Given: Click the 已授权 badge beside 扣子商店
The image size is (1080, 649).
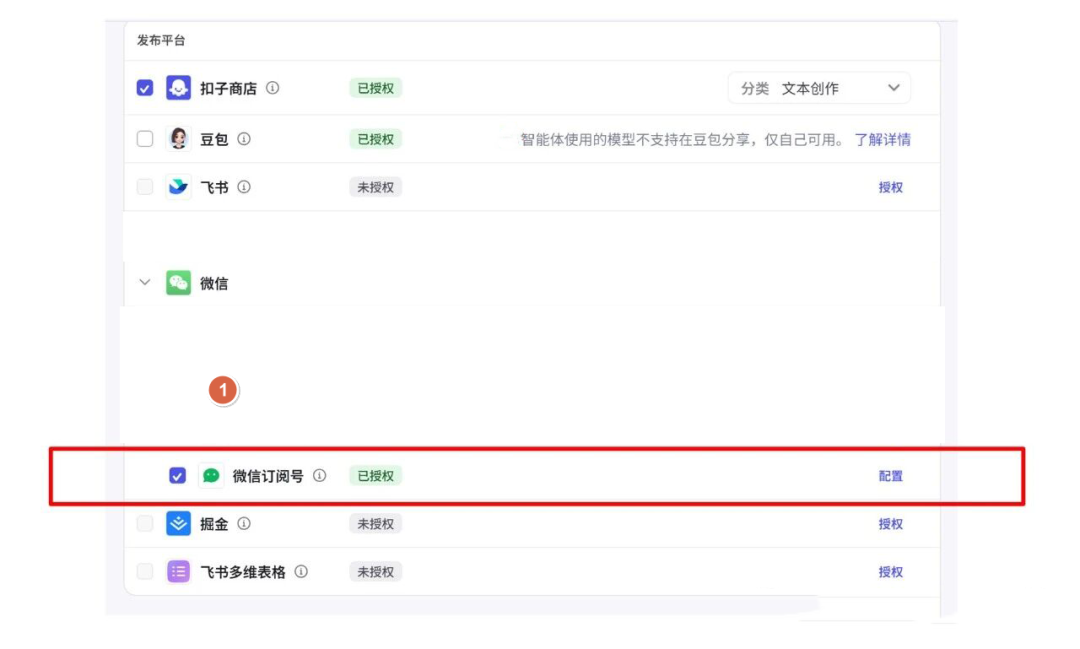Looking at the screenshot, I should coord(375,88).
